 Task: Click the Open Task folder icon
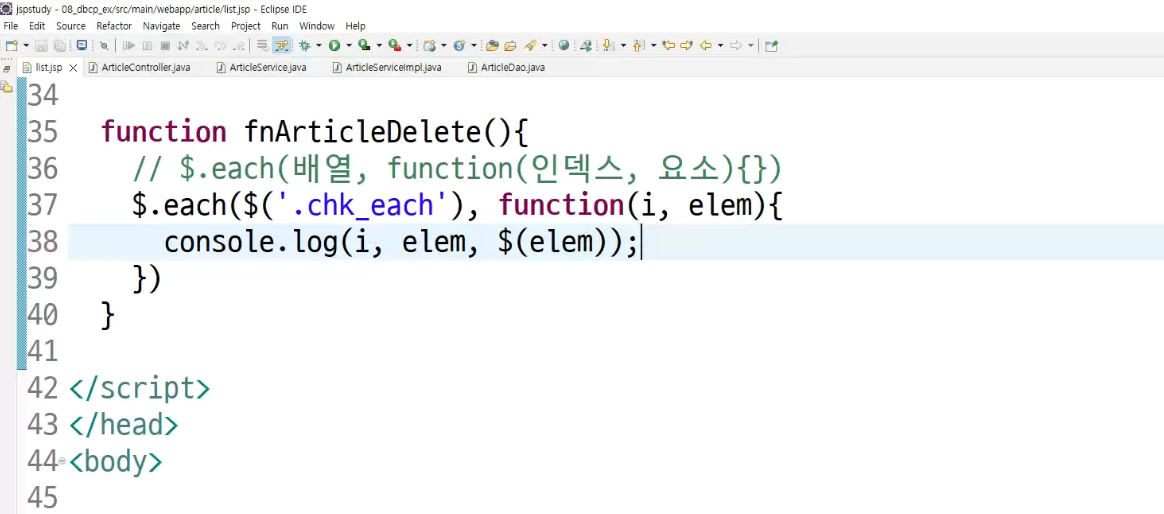pyautogui.click(x=511, y=45)
